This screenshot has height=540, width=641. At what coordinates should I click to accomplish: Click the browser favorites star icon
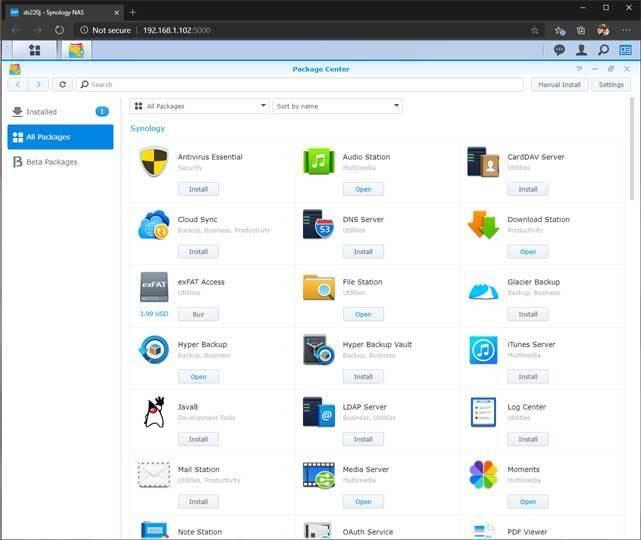coord(535,30)
